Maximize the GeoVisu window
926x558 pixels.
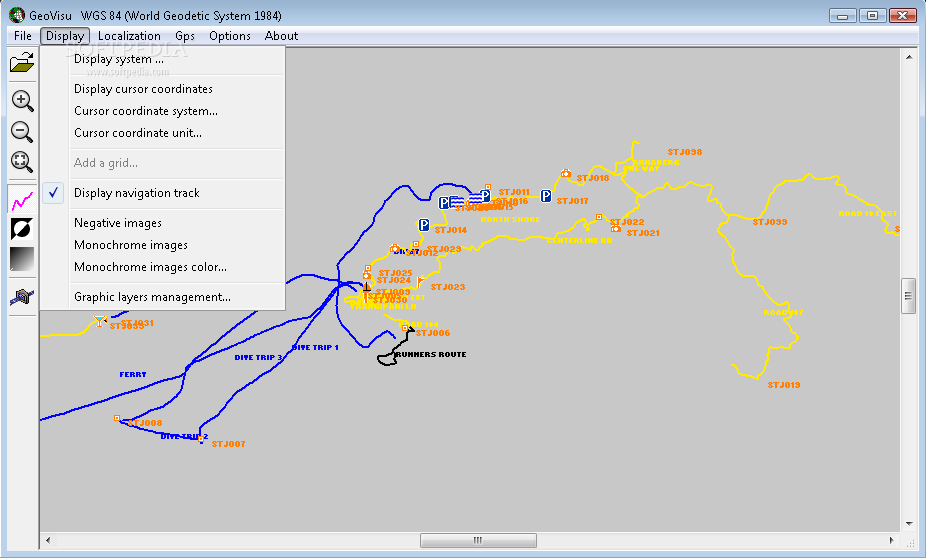pyautogui.click(x=872, y=16)
